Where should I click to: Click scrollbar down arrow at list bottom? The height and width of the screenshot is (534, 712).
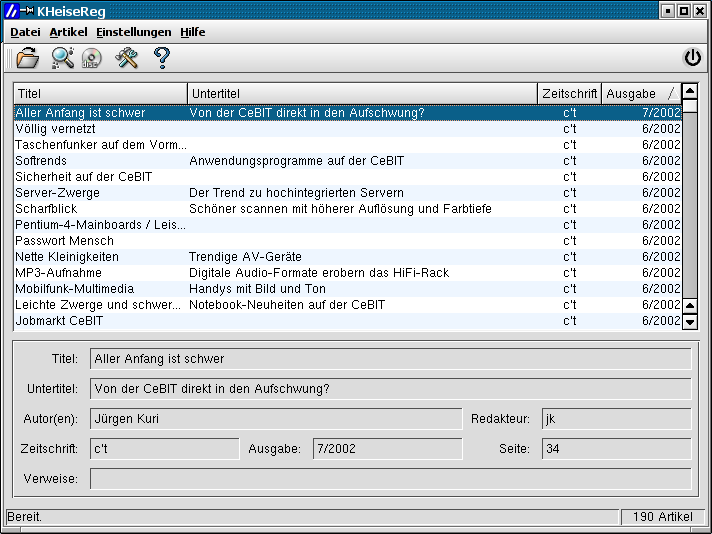(x=690, y=322)
